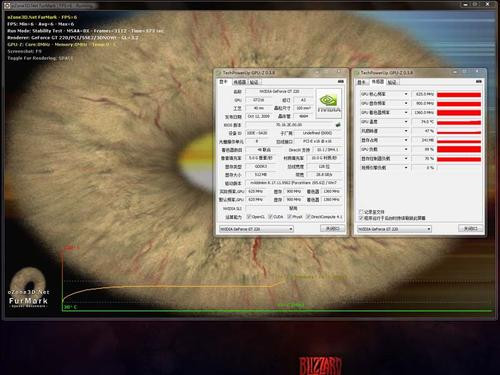Open the 视频引擎负载 sensor dropdown
The image size is (500, 375).
click(x=406, y=167)
